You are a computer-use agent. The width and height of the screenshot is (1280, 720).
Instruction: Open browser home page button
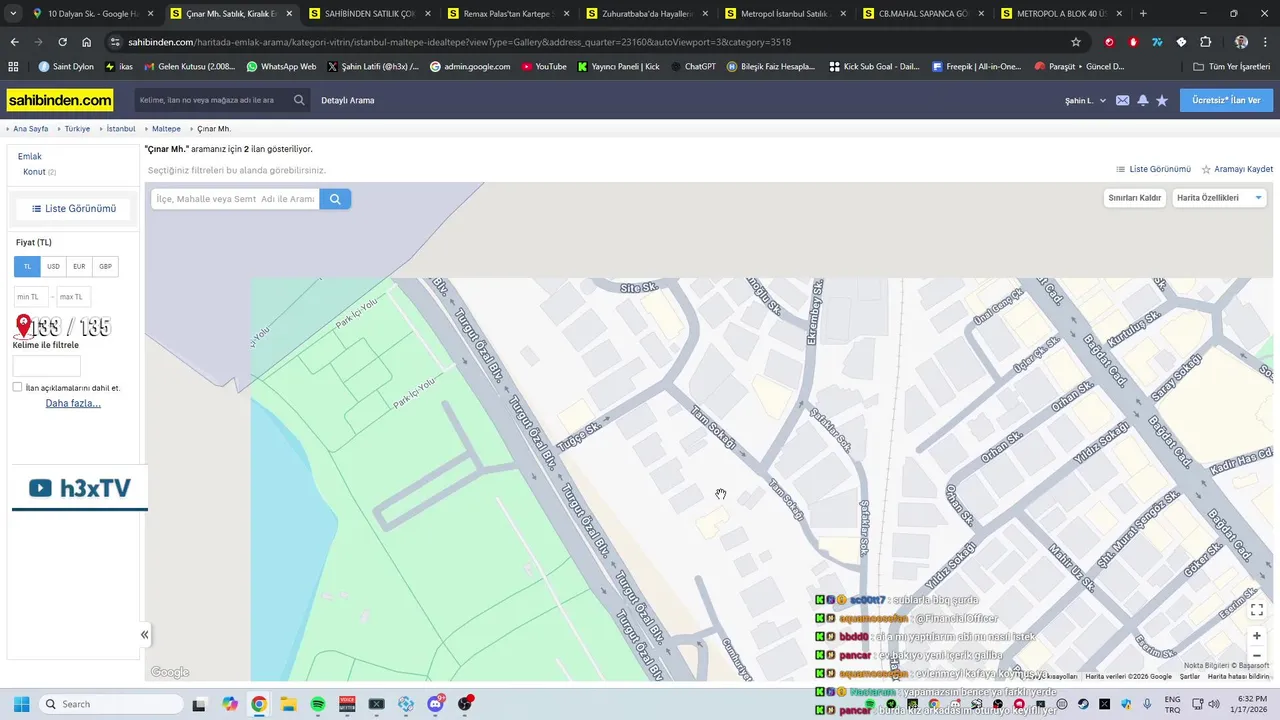(86, 42)
